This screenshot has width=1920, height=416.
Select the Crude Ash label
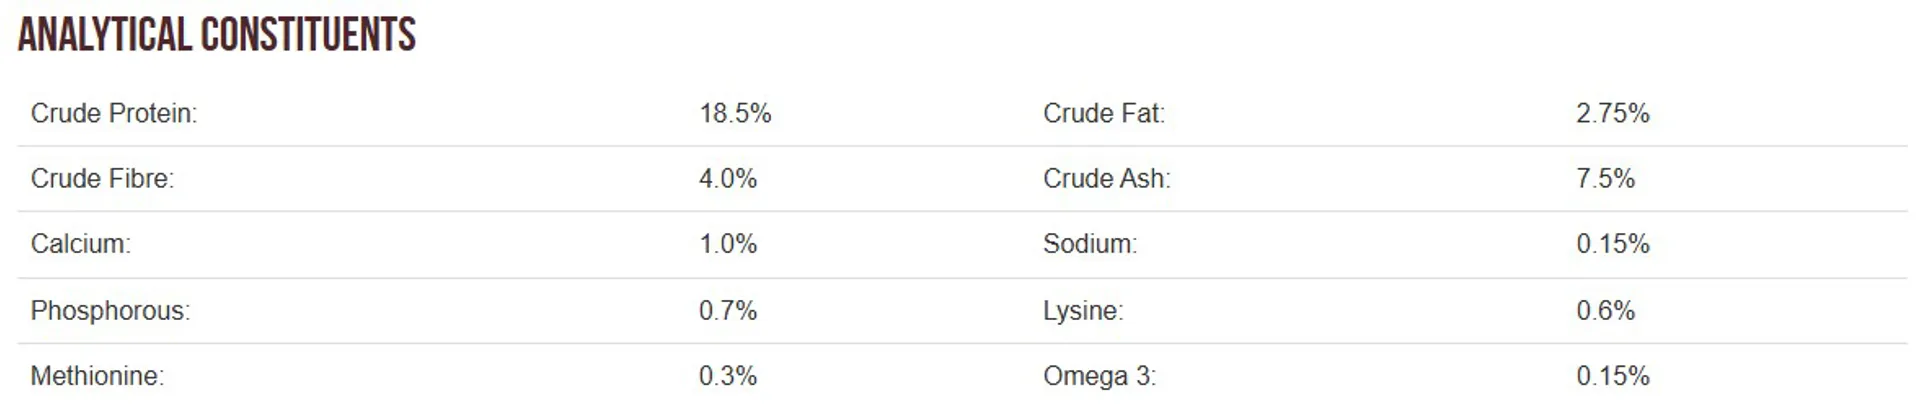click(1107, 178)
